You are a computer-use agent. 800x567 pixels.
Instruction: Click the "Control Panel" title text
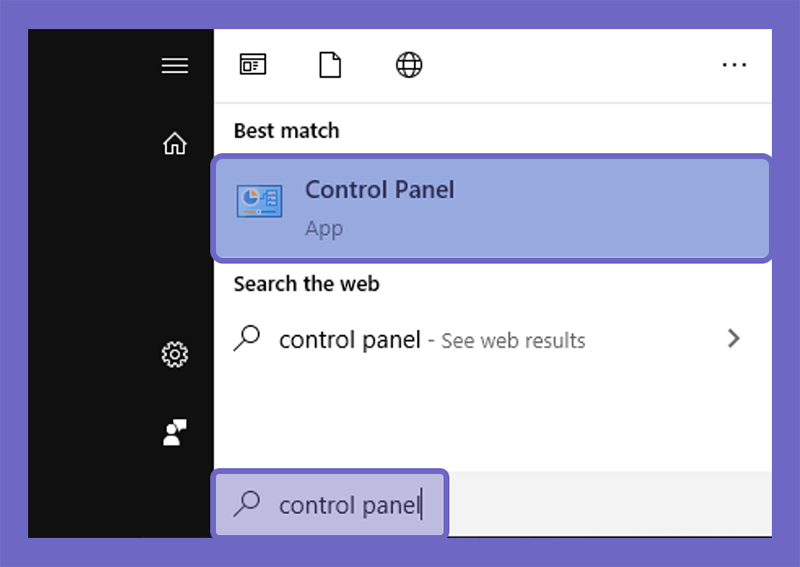coord(380,190)
